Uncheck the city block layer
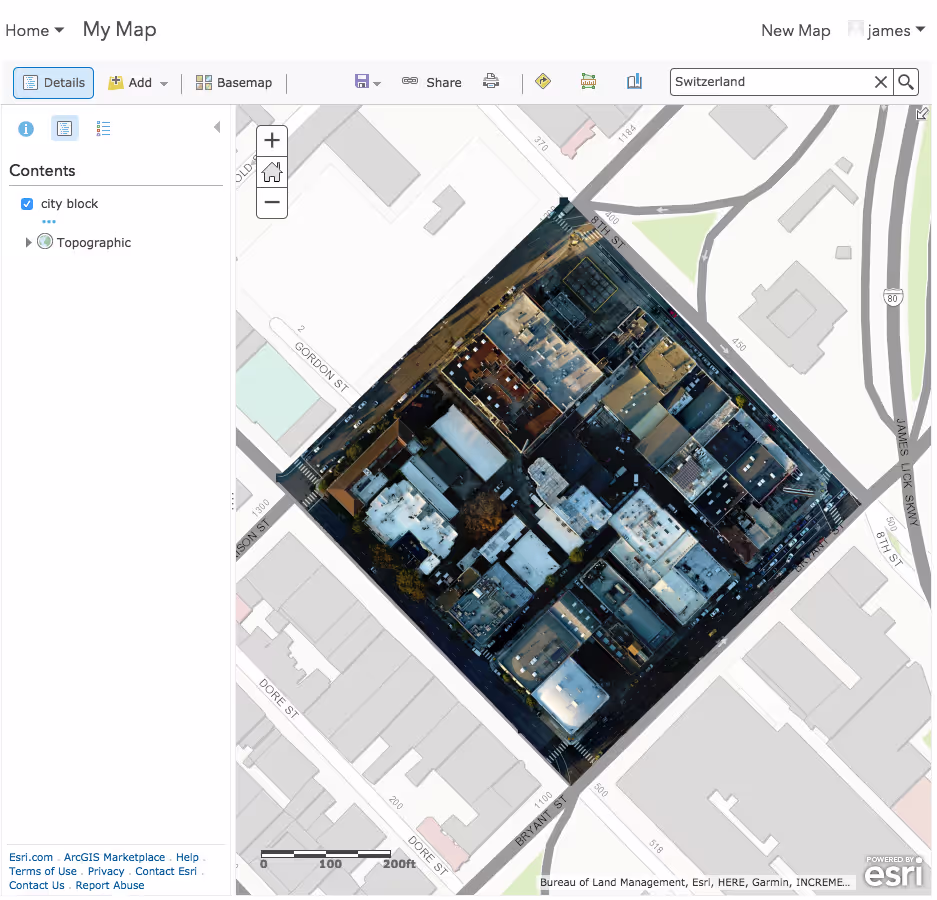The width and height of the screenshot is (937, 900). click(27, 204)
